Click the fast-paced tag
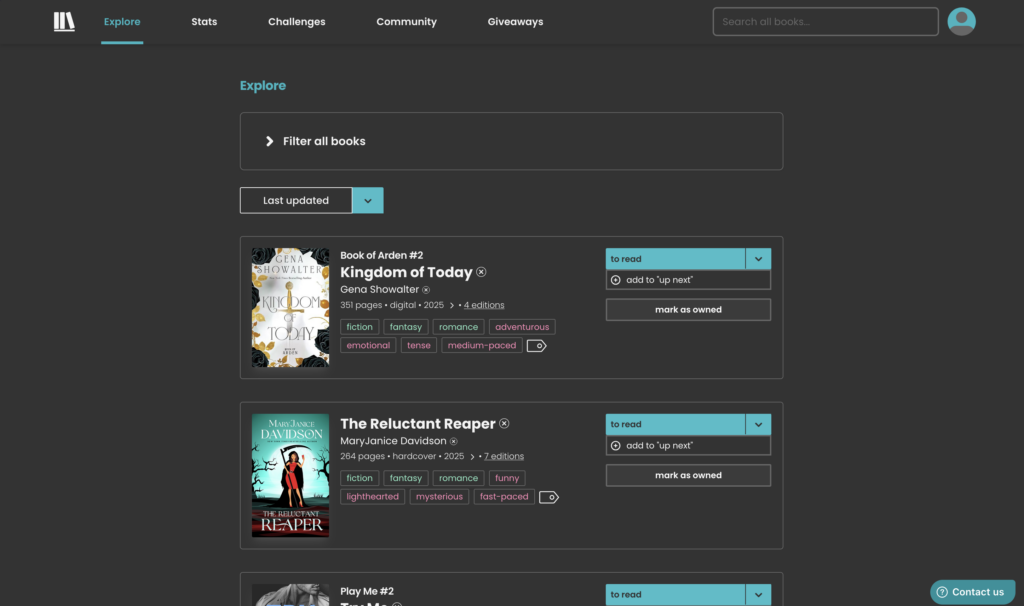Viewport: 1024px width, 606px height. (x=504, y=497)
